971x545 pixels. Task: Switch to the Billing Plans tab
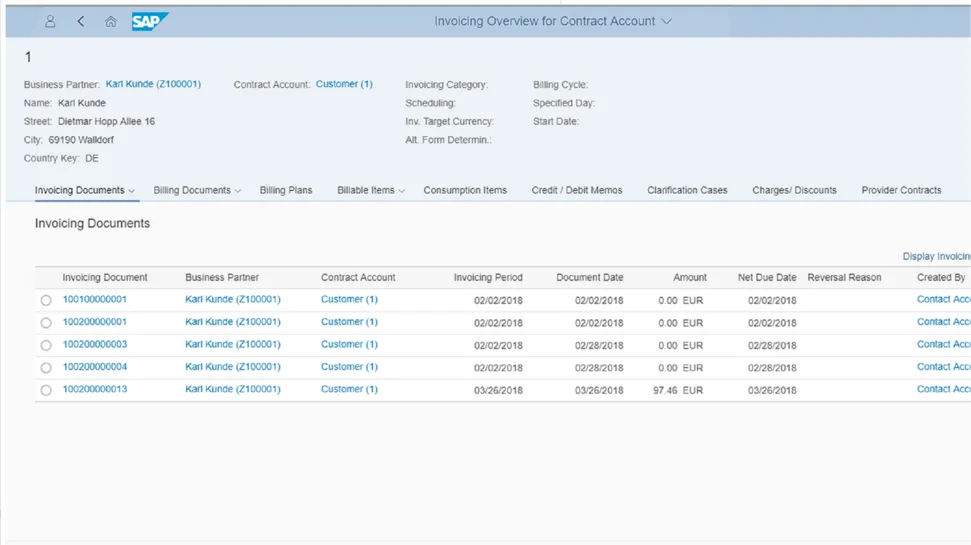click(286, 190)
